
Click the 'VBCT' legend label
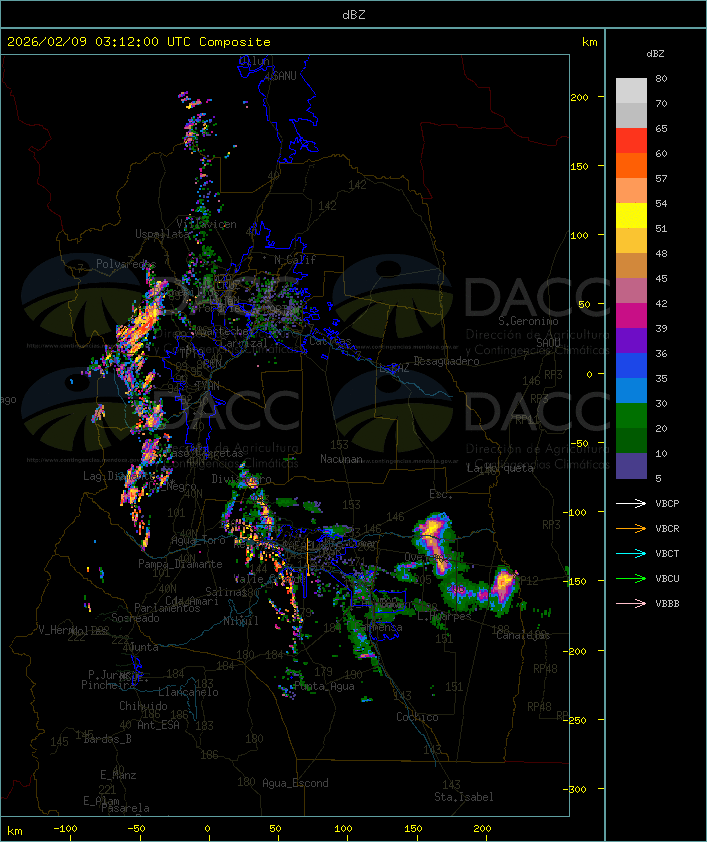(667, 554)
